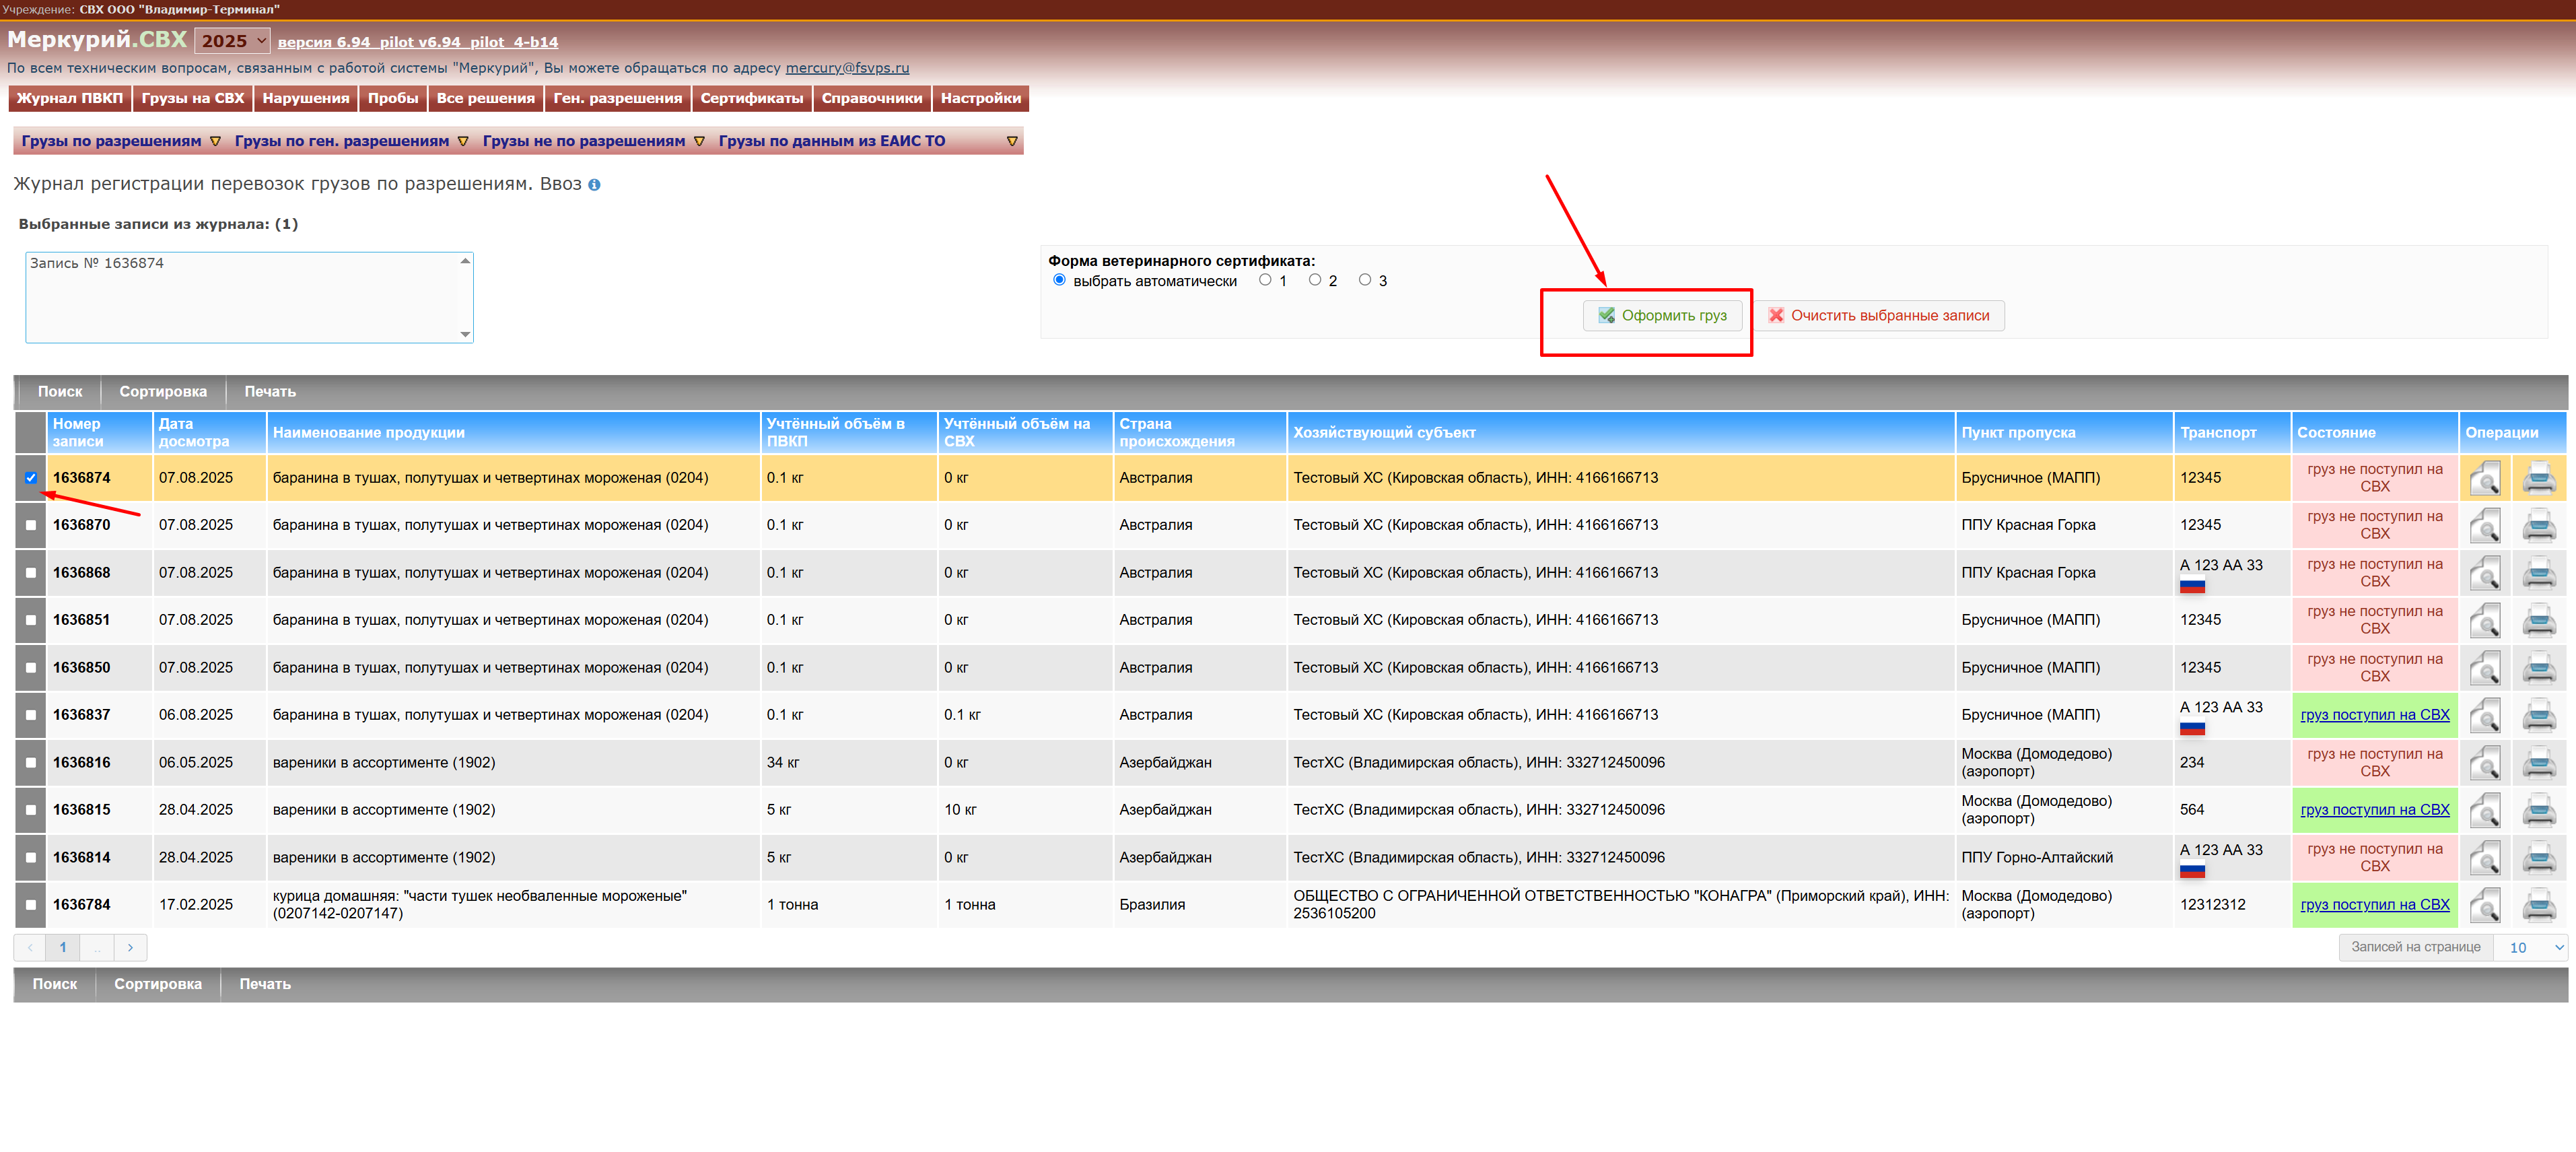The height and width of the screenshot is (1152, 2576).
Task: Click info icon beside journal title
Action: [594, 185]
